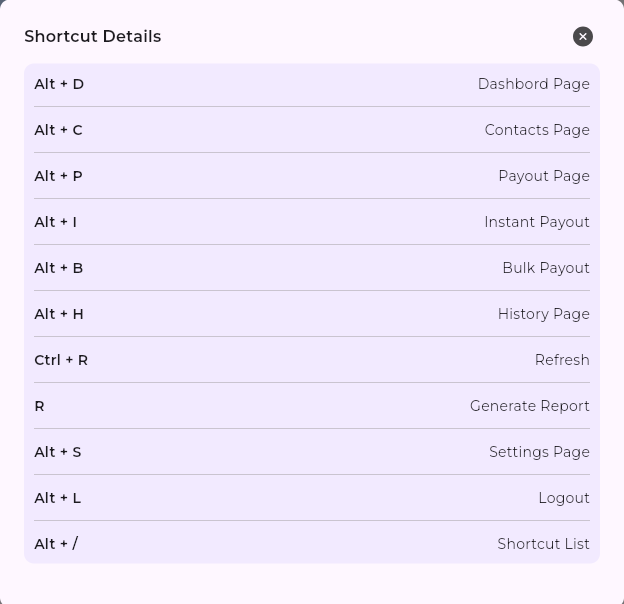Select the Instant Payout entry
The image size is (624, 604).
pyautogui.click(x=536, y=222)
